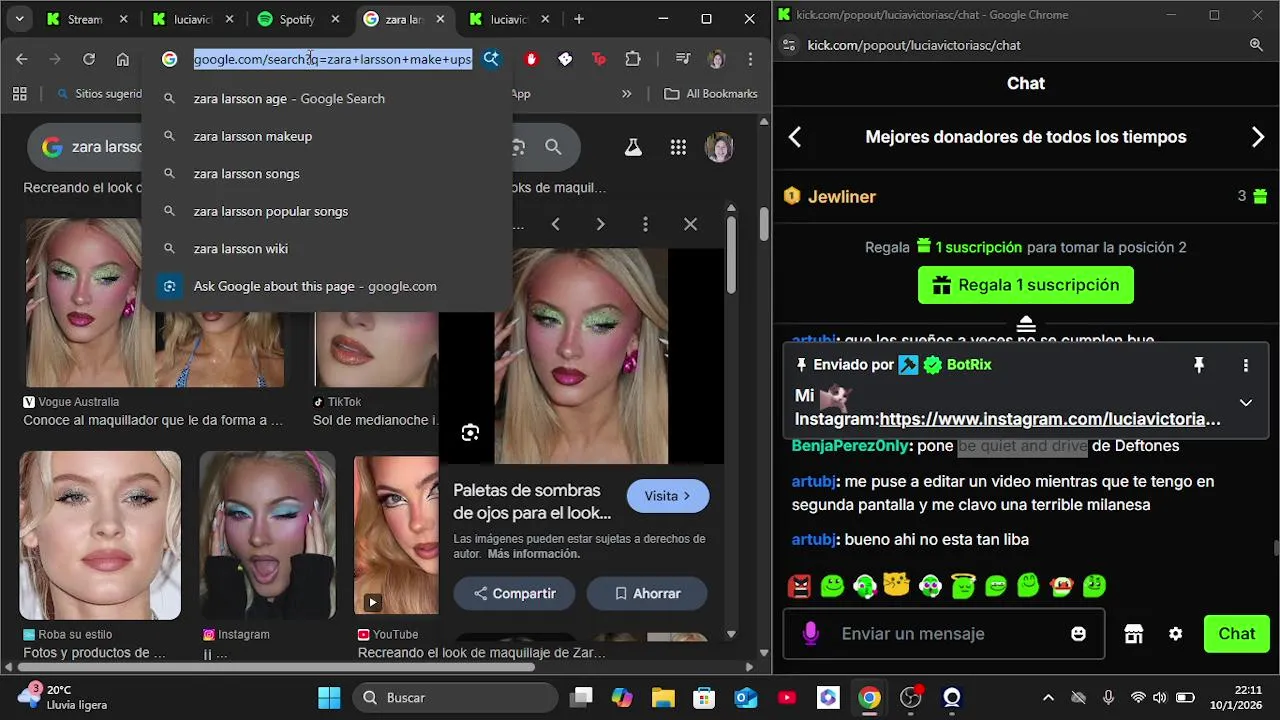Image resolution: width=1280 pixels, height=720 pixels.
Task: Select suggestion zara larsson wiki
Action: (327, 248)
